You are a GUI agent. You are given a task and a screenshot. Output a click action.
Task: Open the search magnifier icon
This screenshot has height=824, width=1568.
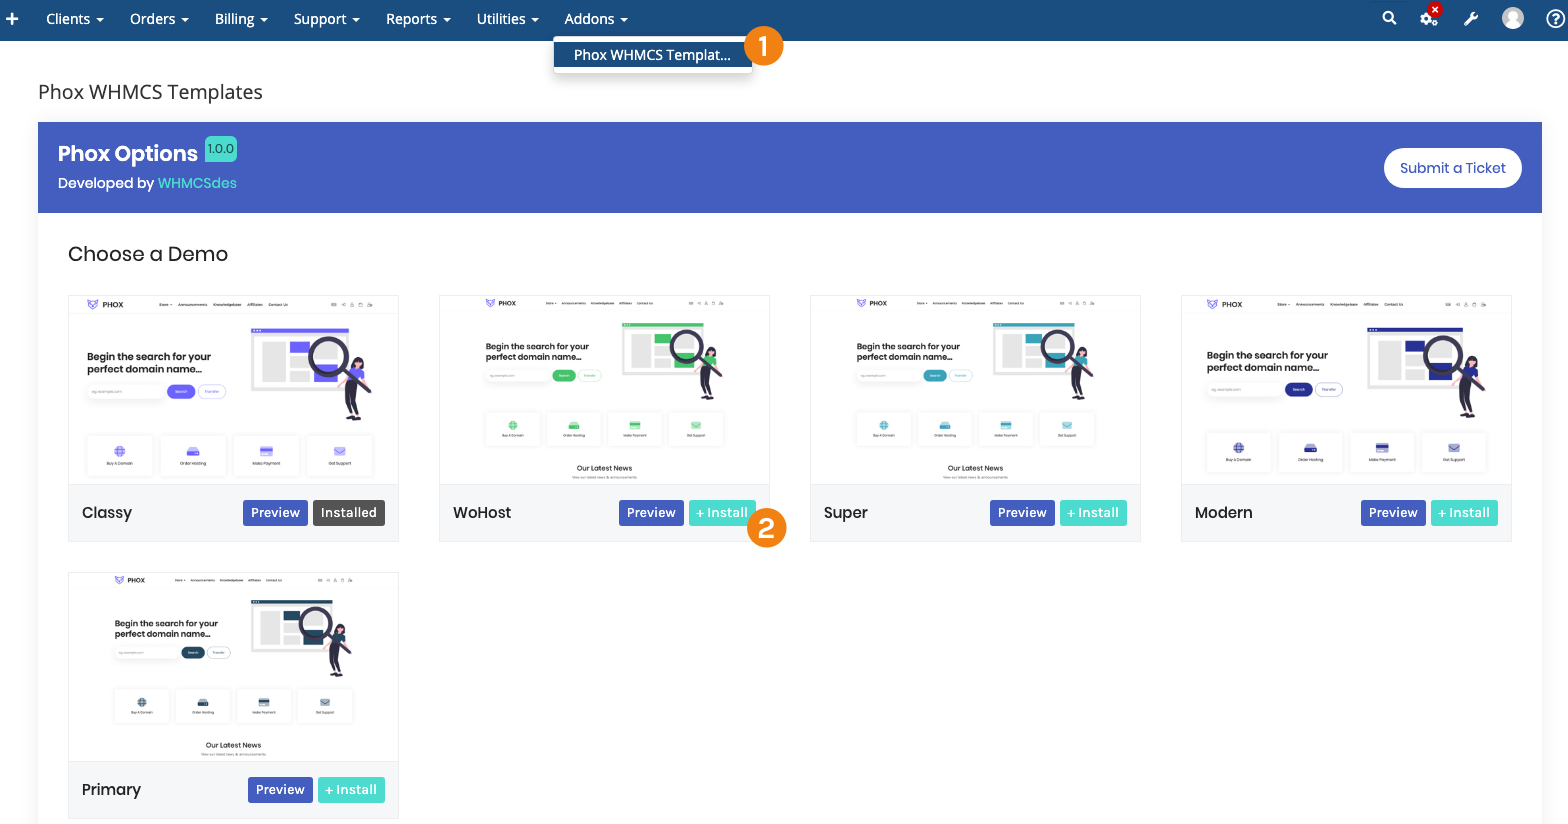[x=1389, y=19]
